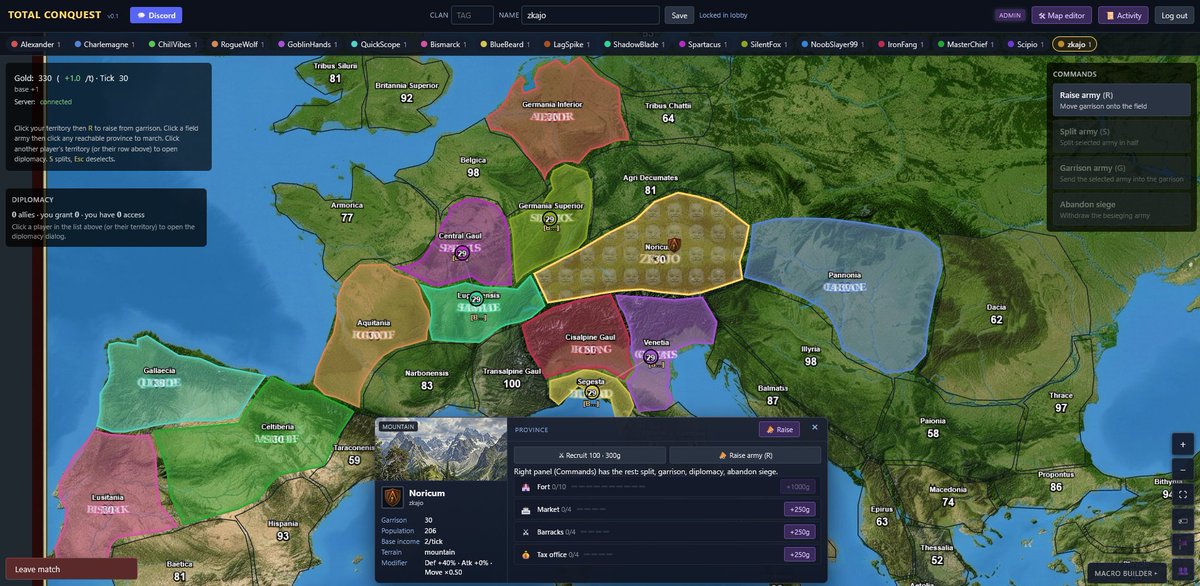Click the Noricum mountain terrain thumbnail
Viewport: 1200px width, 586px height.
click(441, 449)
